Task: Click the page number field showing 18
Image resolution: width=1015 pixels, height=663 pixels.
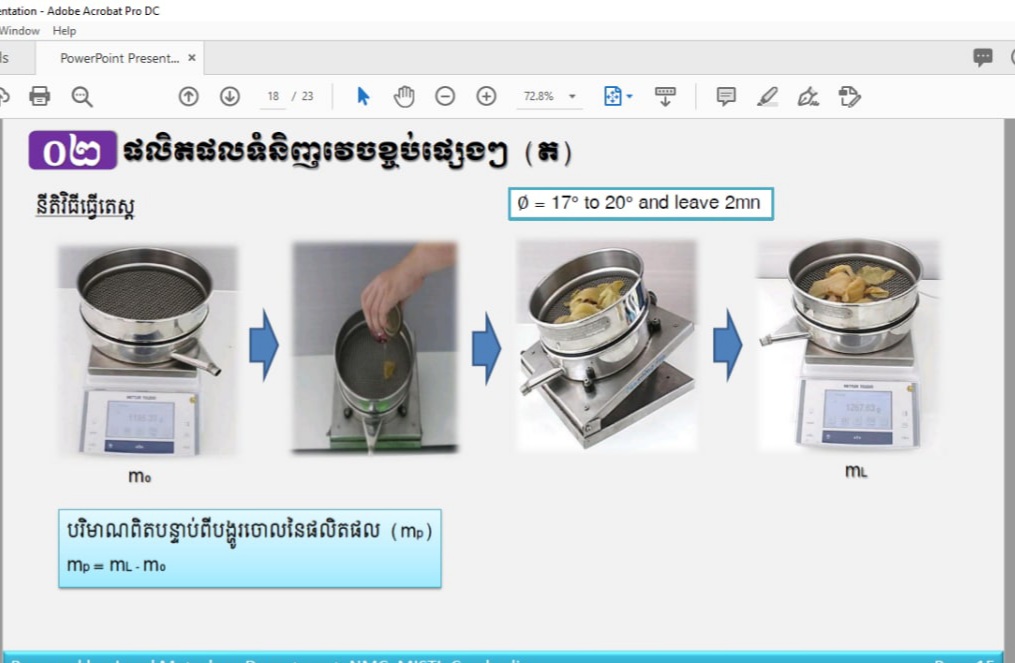Action: [273, 96]
